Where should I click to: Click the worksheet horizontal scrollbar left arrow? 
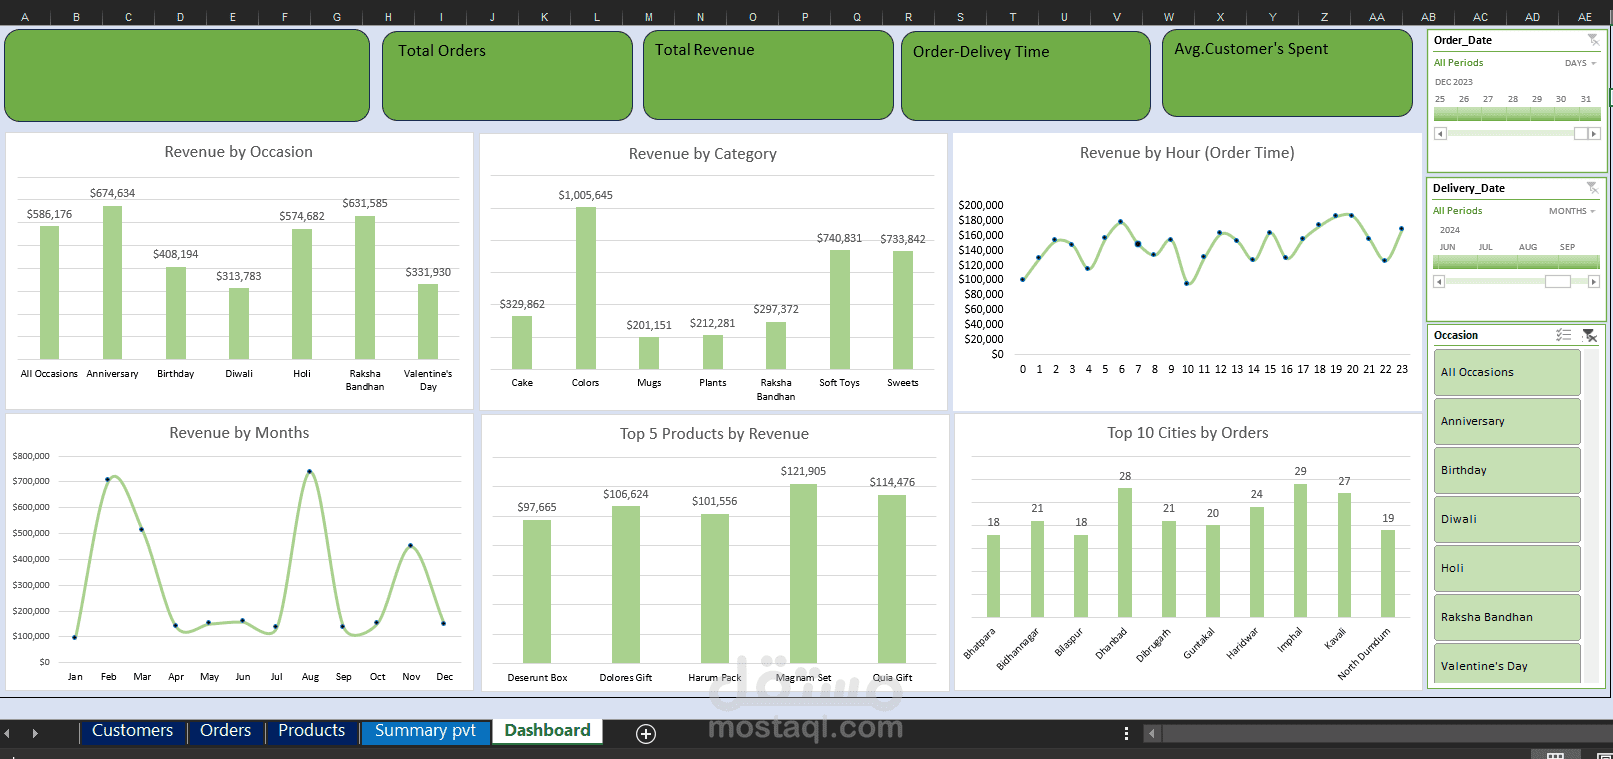pyautogui.click(x=1152, y=733)
